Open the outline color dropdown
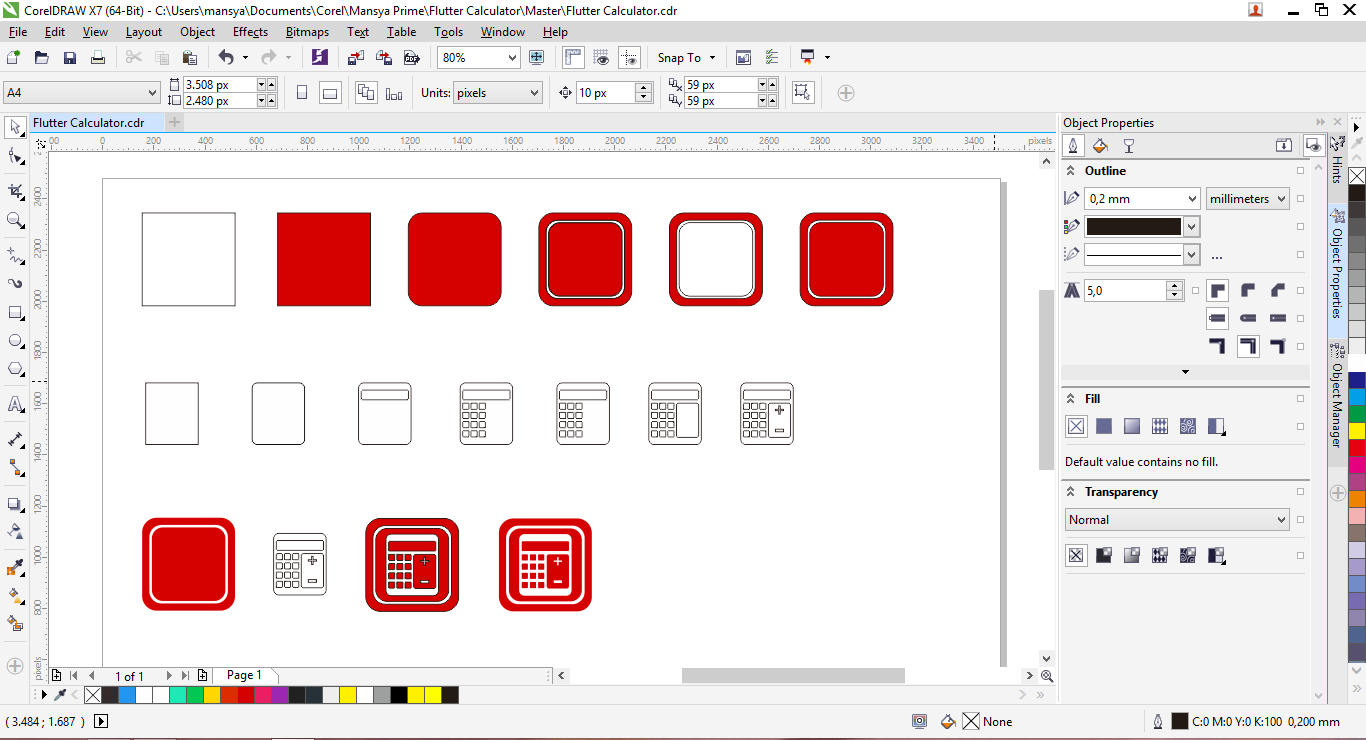Screen dimensions: 1366x740 click(x=1192, y=227)
